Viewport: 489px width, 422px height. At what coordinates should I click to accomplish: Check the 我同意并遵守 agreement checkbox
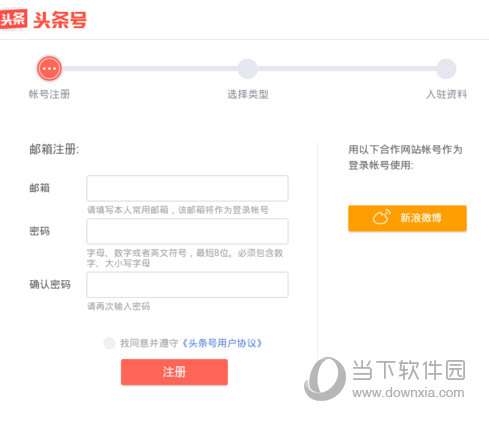click(x=109, y=343)
